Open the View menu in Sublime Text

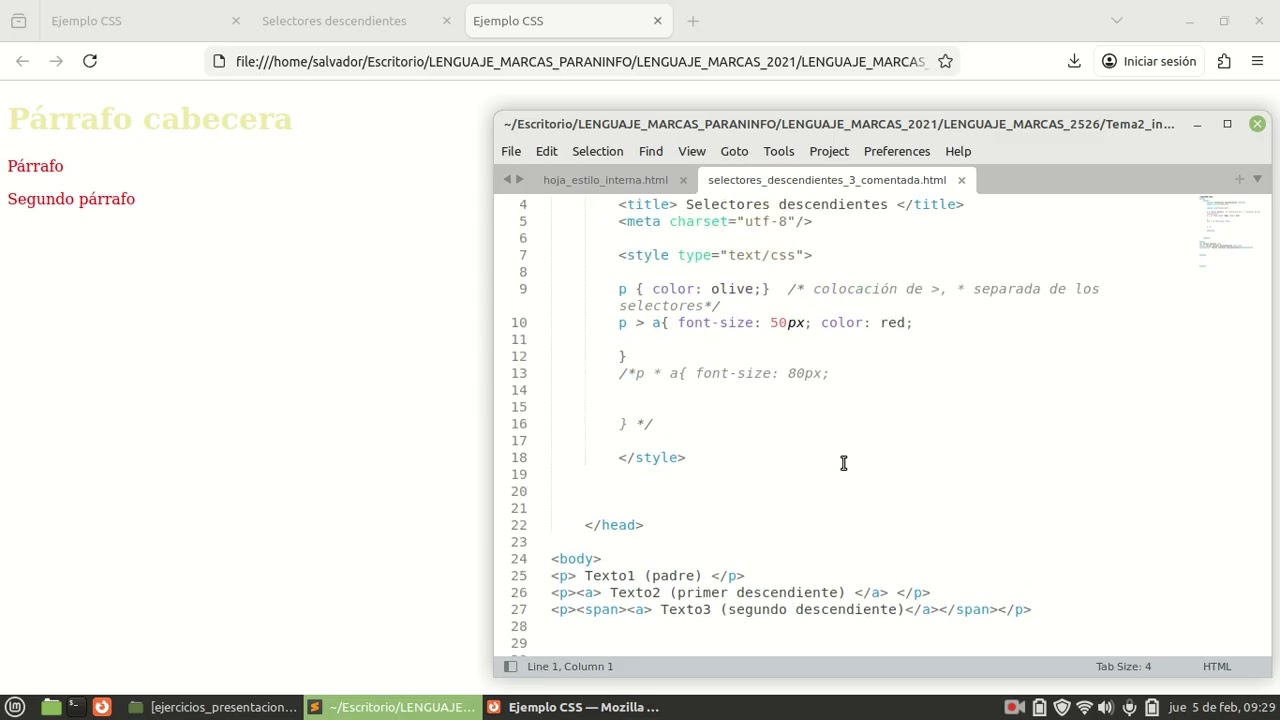point(692,151)
